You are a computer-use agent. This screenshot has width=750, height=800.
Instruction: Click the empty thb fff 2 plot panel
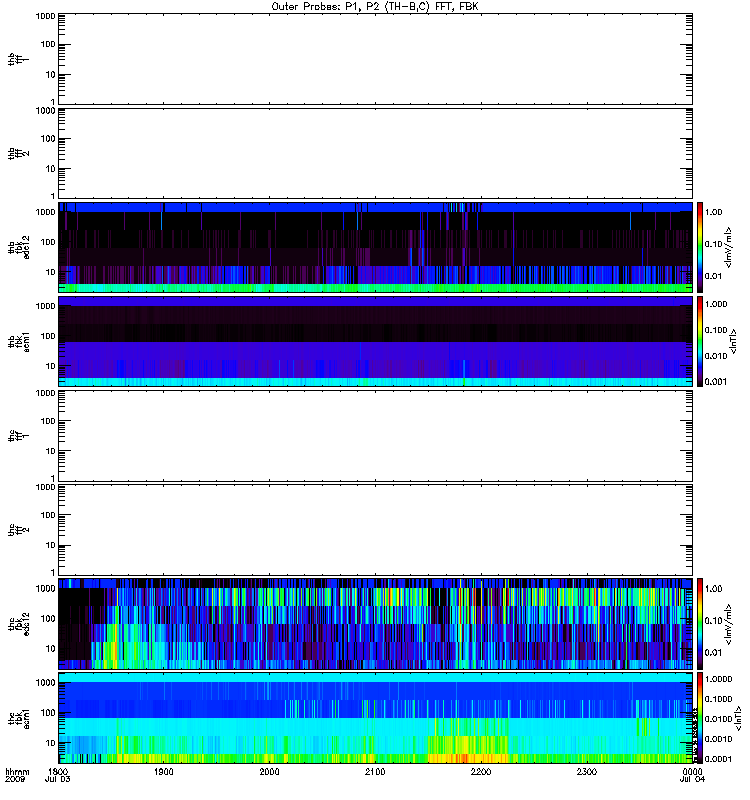(376, 154)
